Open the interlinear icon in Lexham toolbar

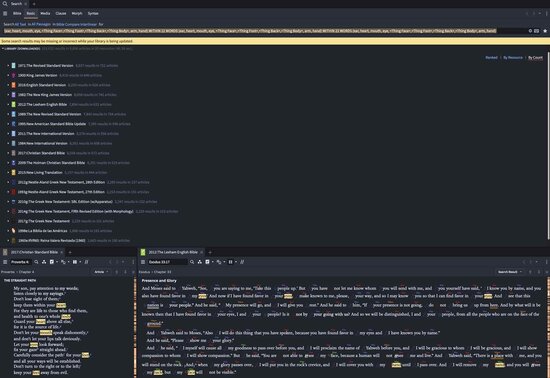tap(219, 262)
